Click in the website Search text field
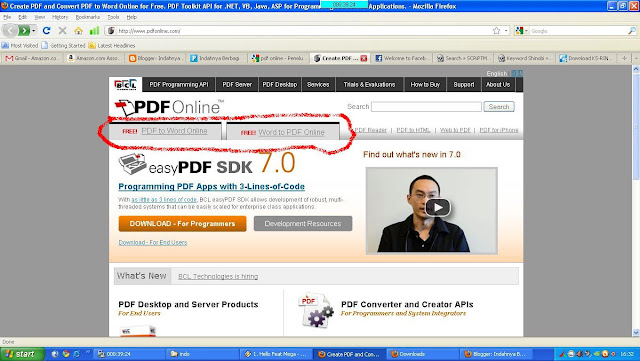 pyautogui.click(x=426, y=107)
